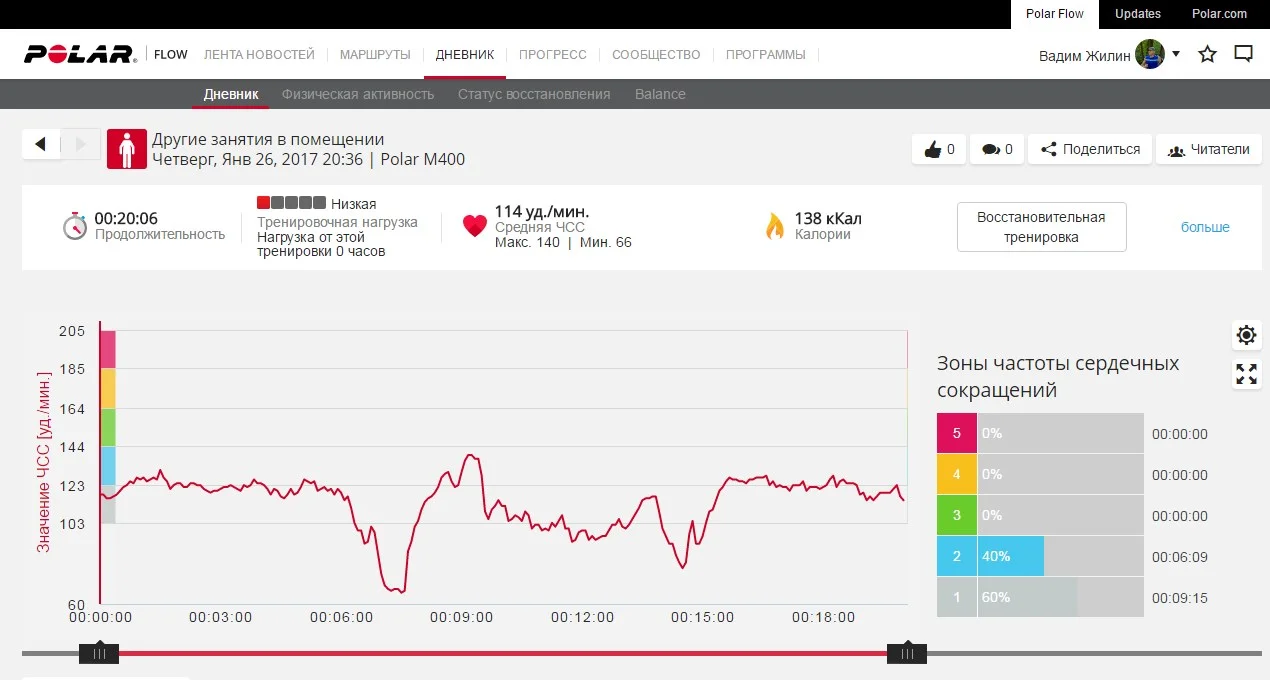Viewport: 1270px width, 680px height.
Task: Click the Polar logo
Action: 81,55
